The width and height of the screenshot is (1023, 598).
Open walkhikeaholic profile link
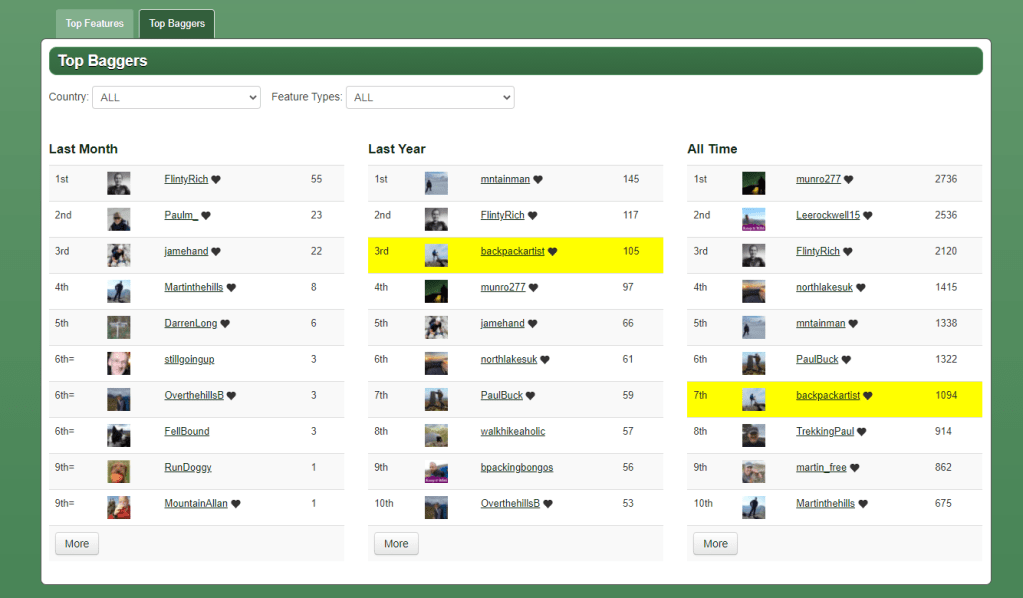[513, 431]
